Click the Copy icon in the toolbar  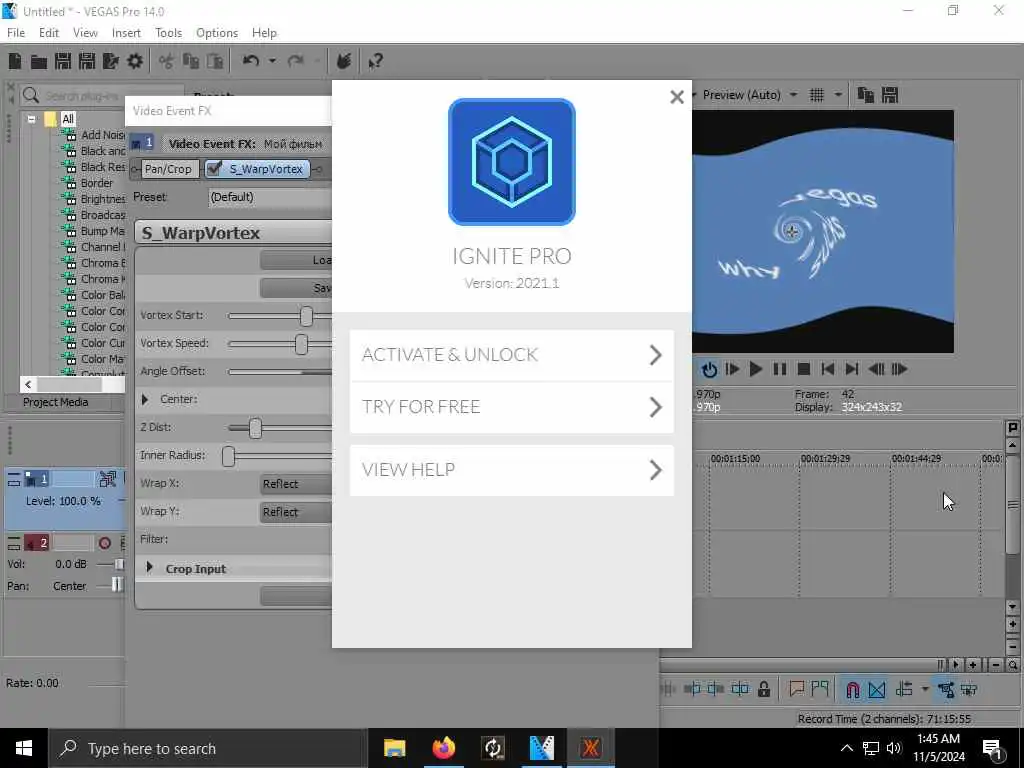pyautogui.click(x=191, y=61)
